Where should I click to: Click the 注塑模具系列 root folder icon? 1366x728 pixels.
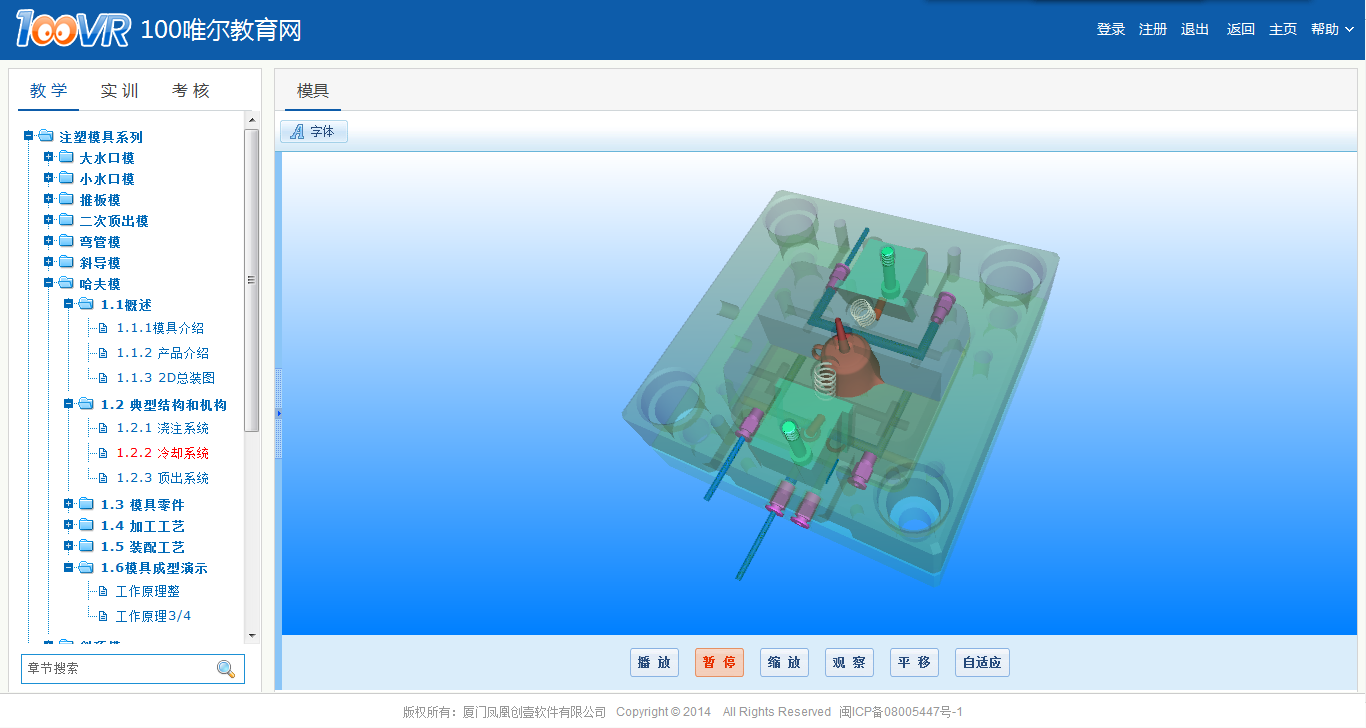[x=45, y=136]
